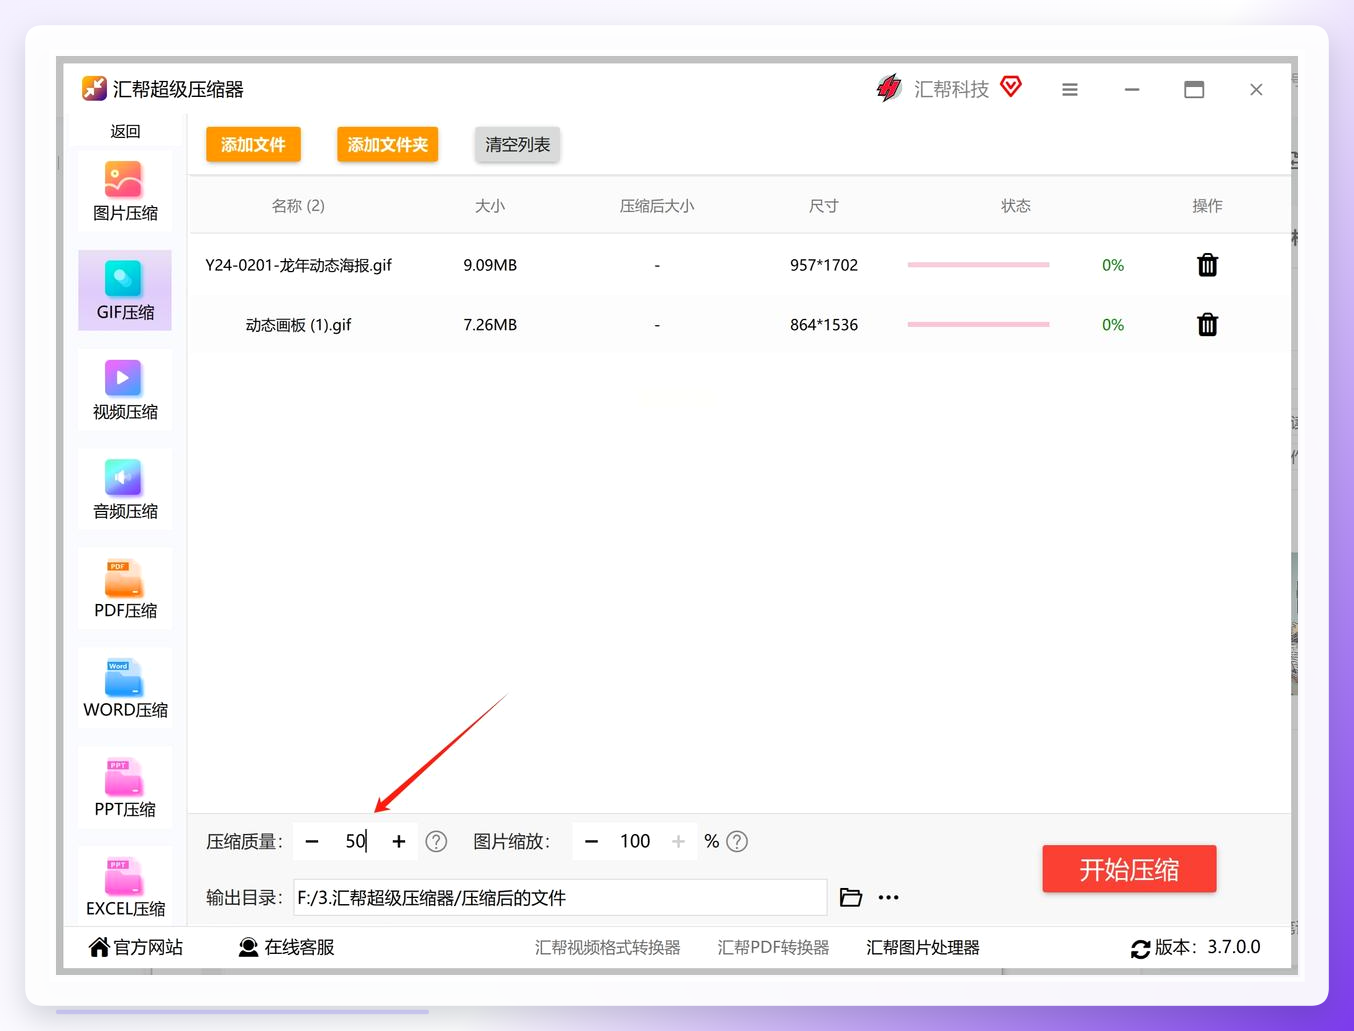Screen dimensions: 1354x1031
Task: Click the 输出目录 path field
Action: point(560,897)
